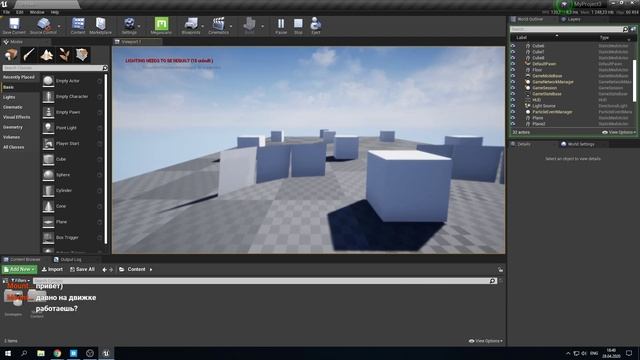
Task: Pick Point Light from the Place list
Action: 72,128
